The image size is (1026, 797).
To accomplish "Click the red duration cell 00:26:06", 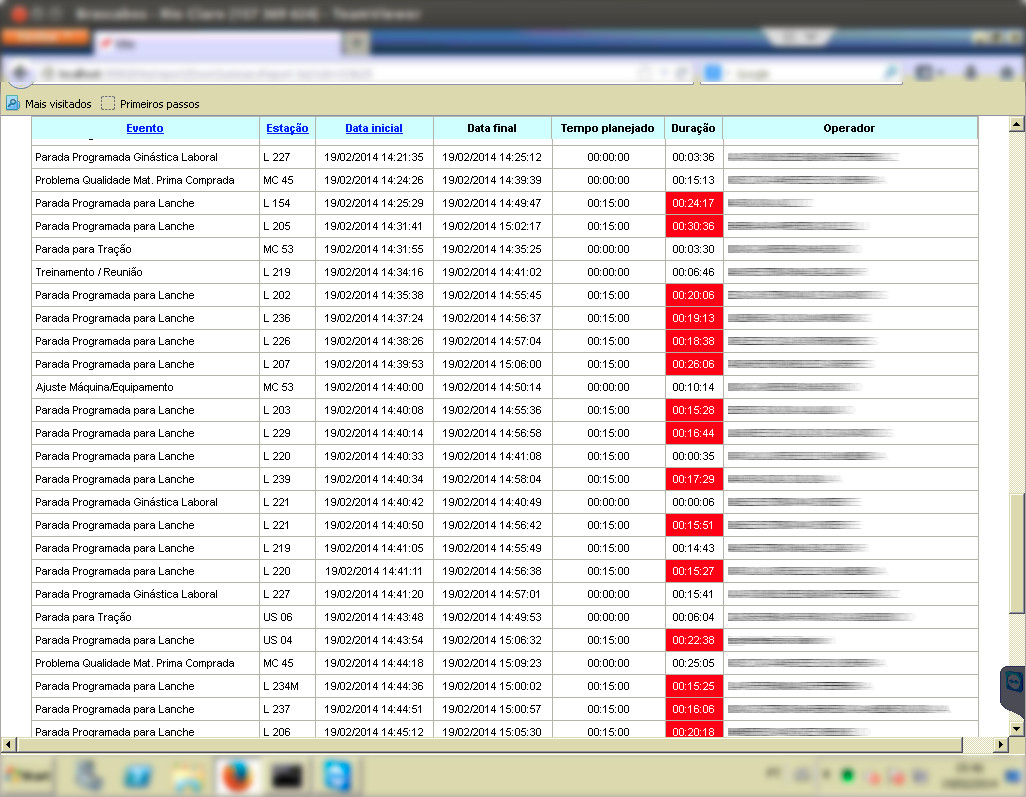I will [694, 364].
